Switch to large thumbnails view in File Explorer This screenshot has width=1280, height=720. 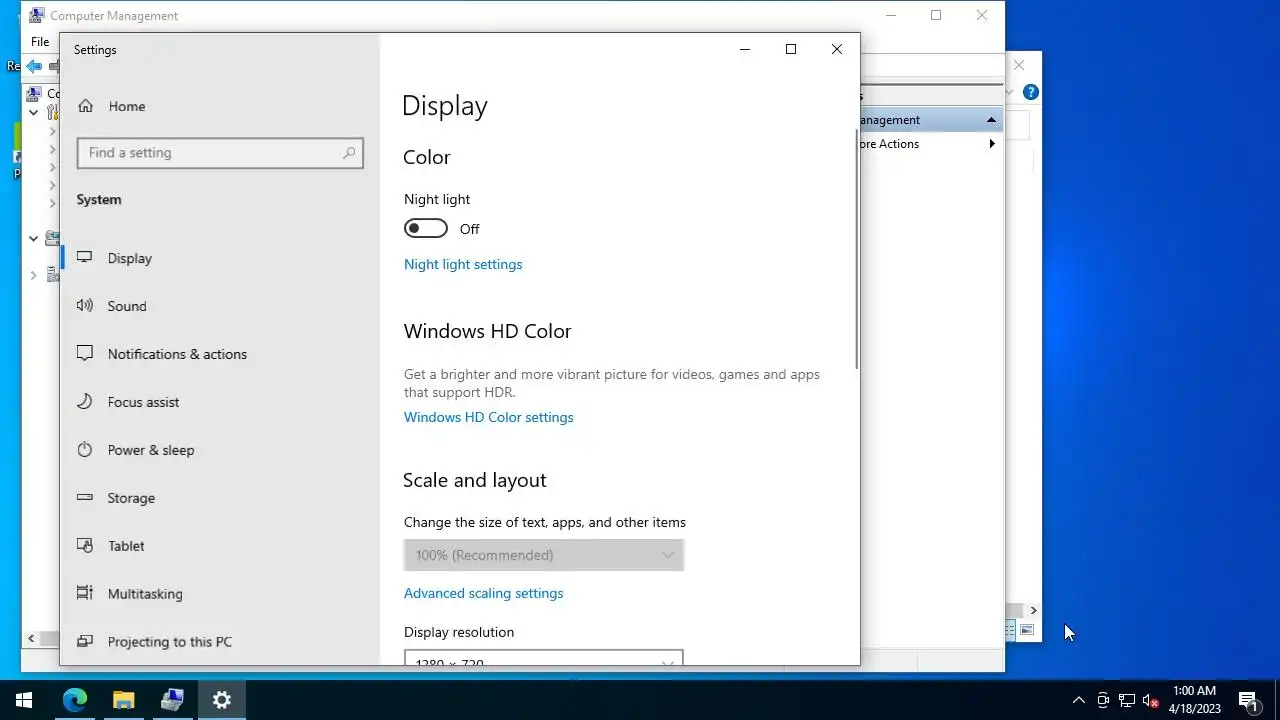click(1027, 630)
